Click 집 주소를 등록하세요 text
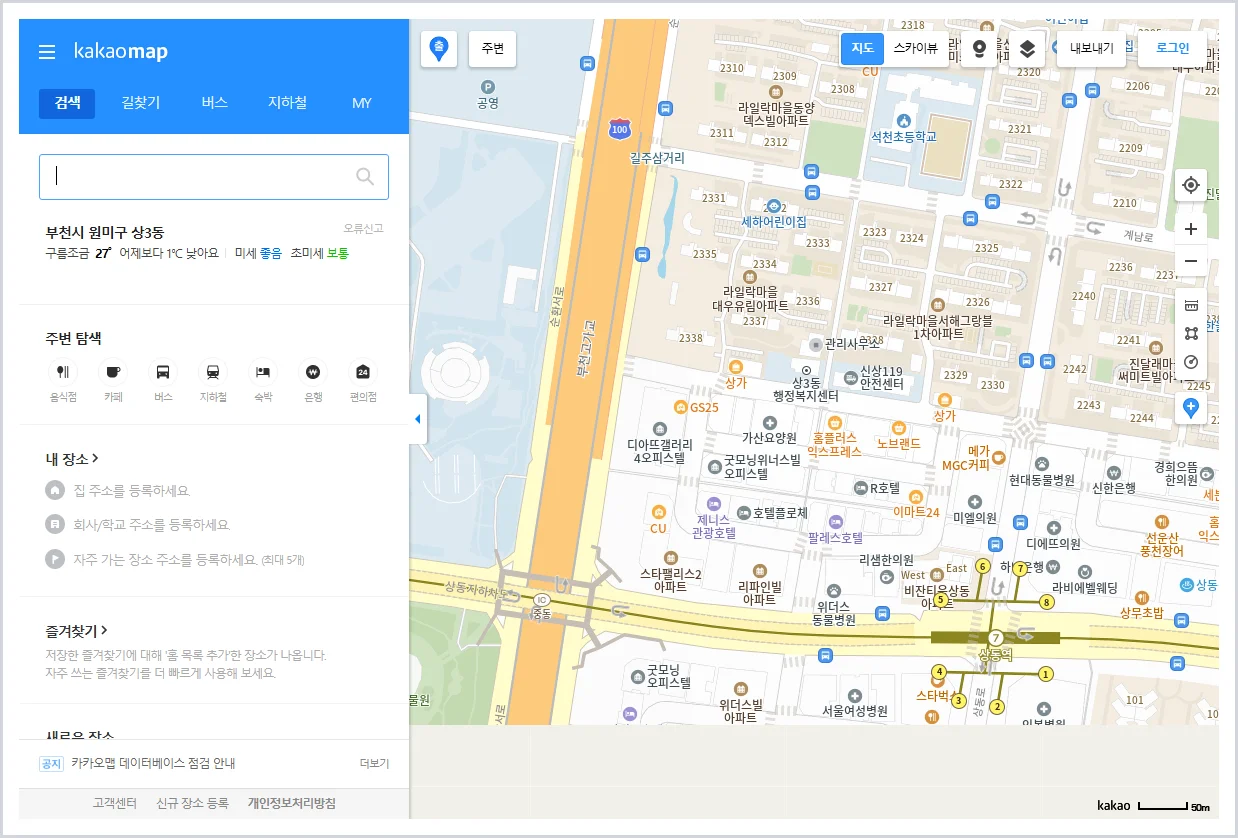Image resolution: width=1238 pixels, height=838 pixels. tap(131, 491)
